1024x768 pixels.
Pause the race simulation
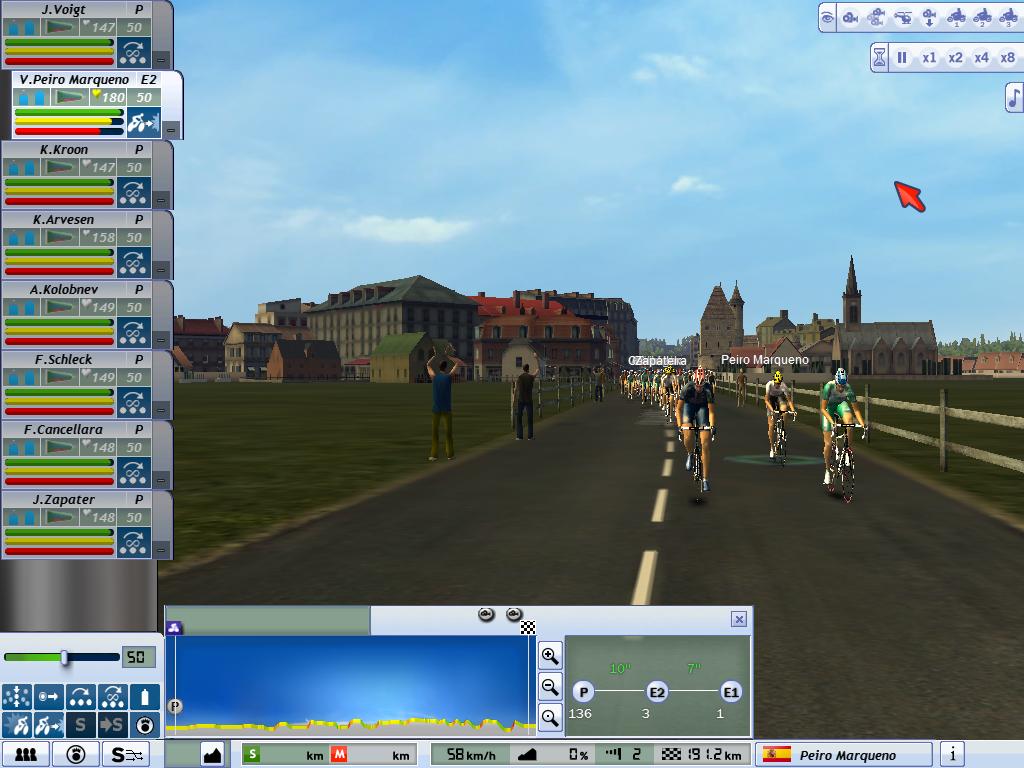pyautogui.click(x=902, y=58)
